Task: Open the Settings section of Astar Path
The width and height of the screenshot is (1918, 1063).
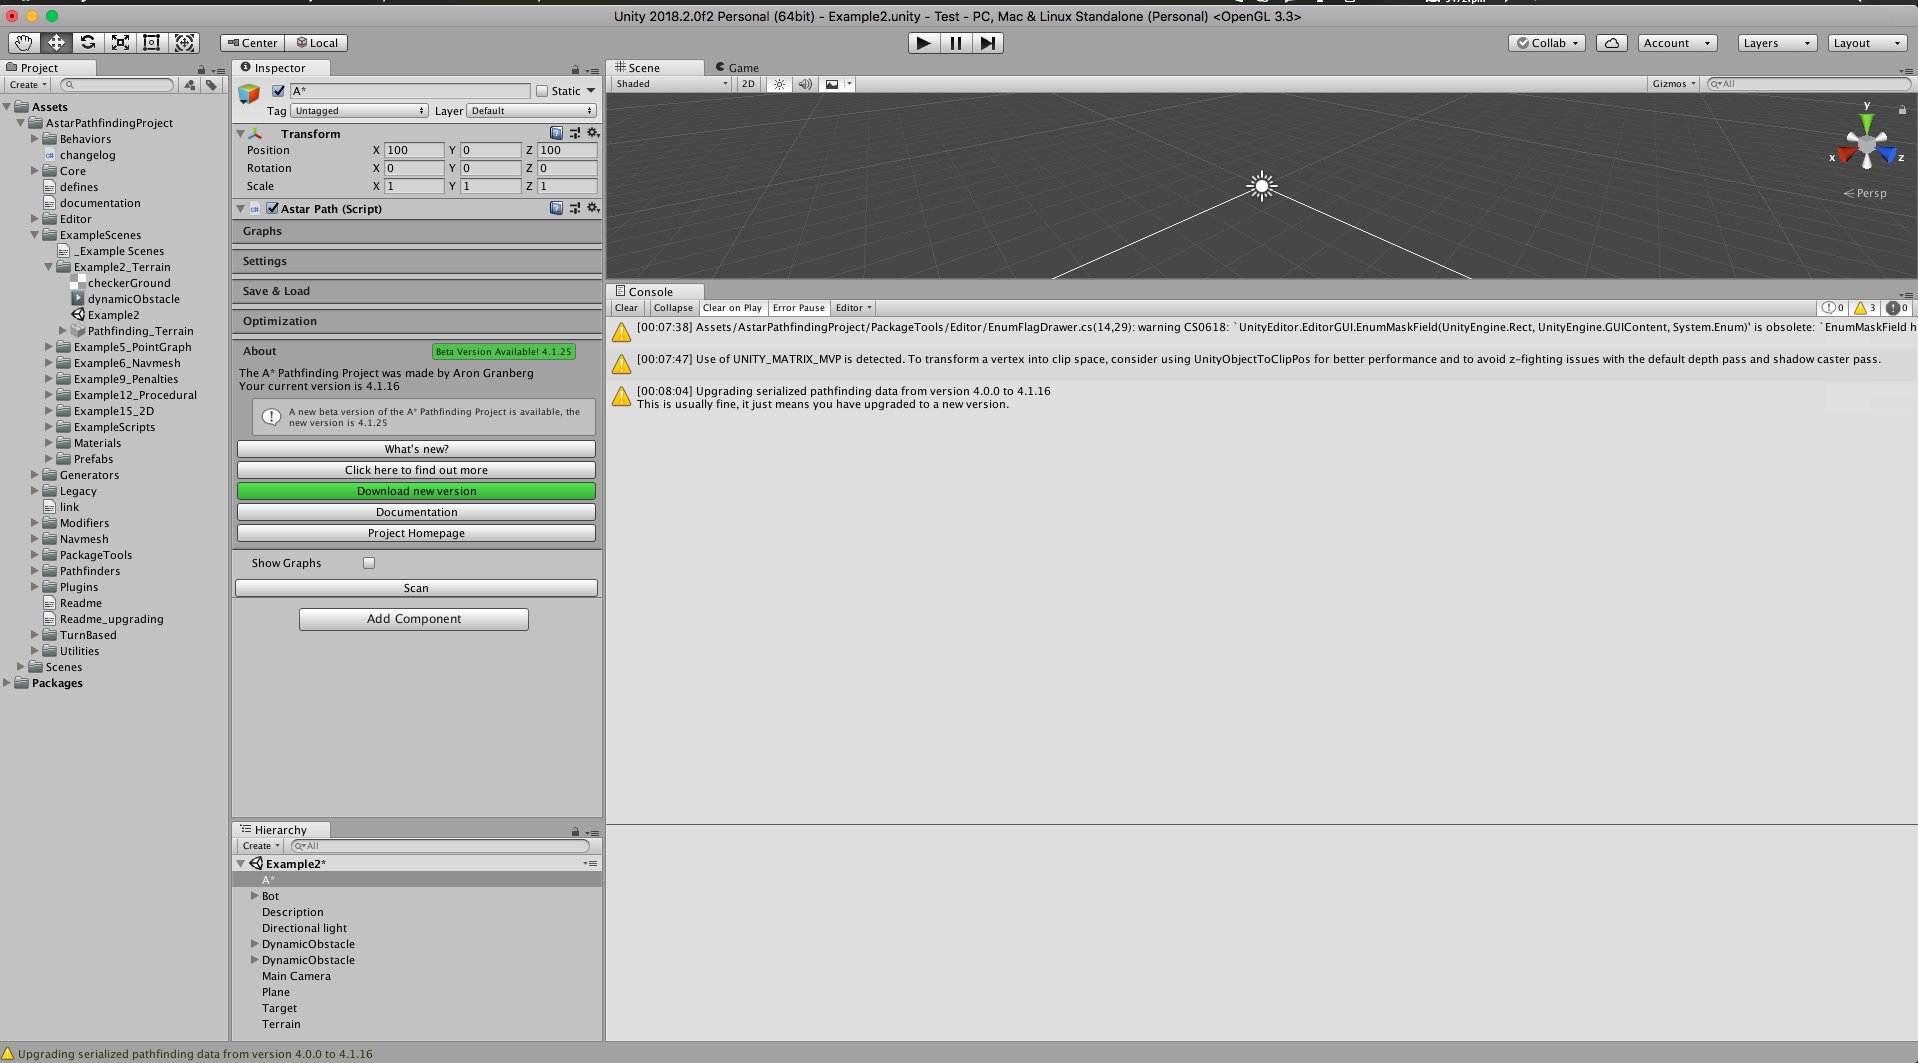Action: 417,261
